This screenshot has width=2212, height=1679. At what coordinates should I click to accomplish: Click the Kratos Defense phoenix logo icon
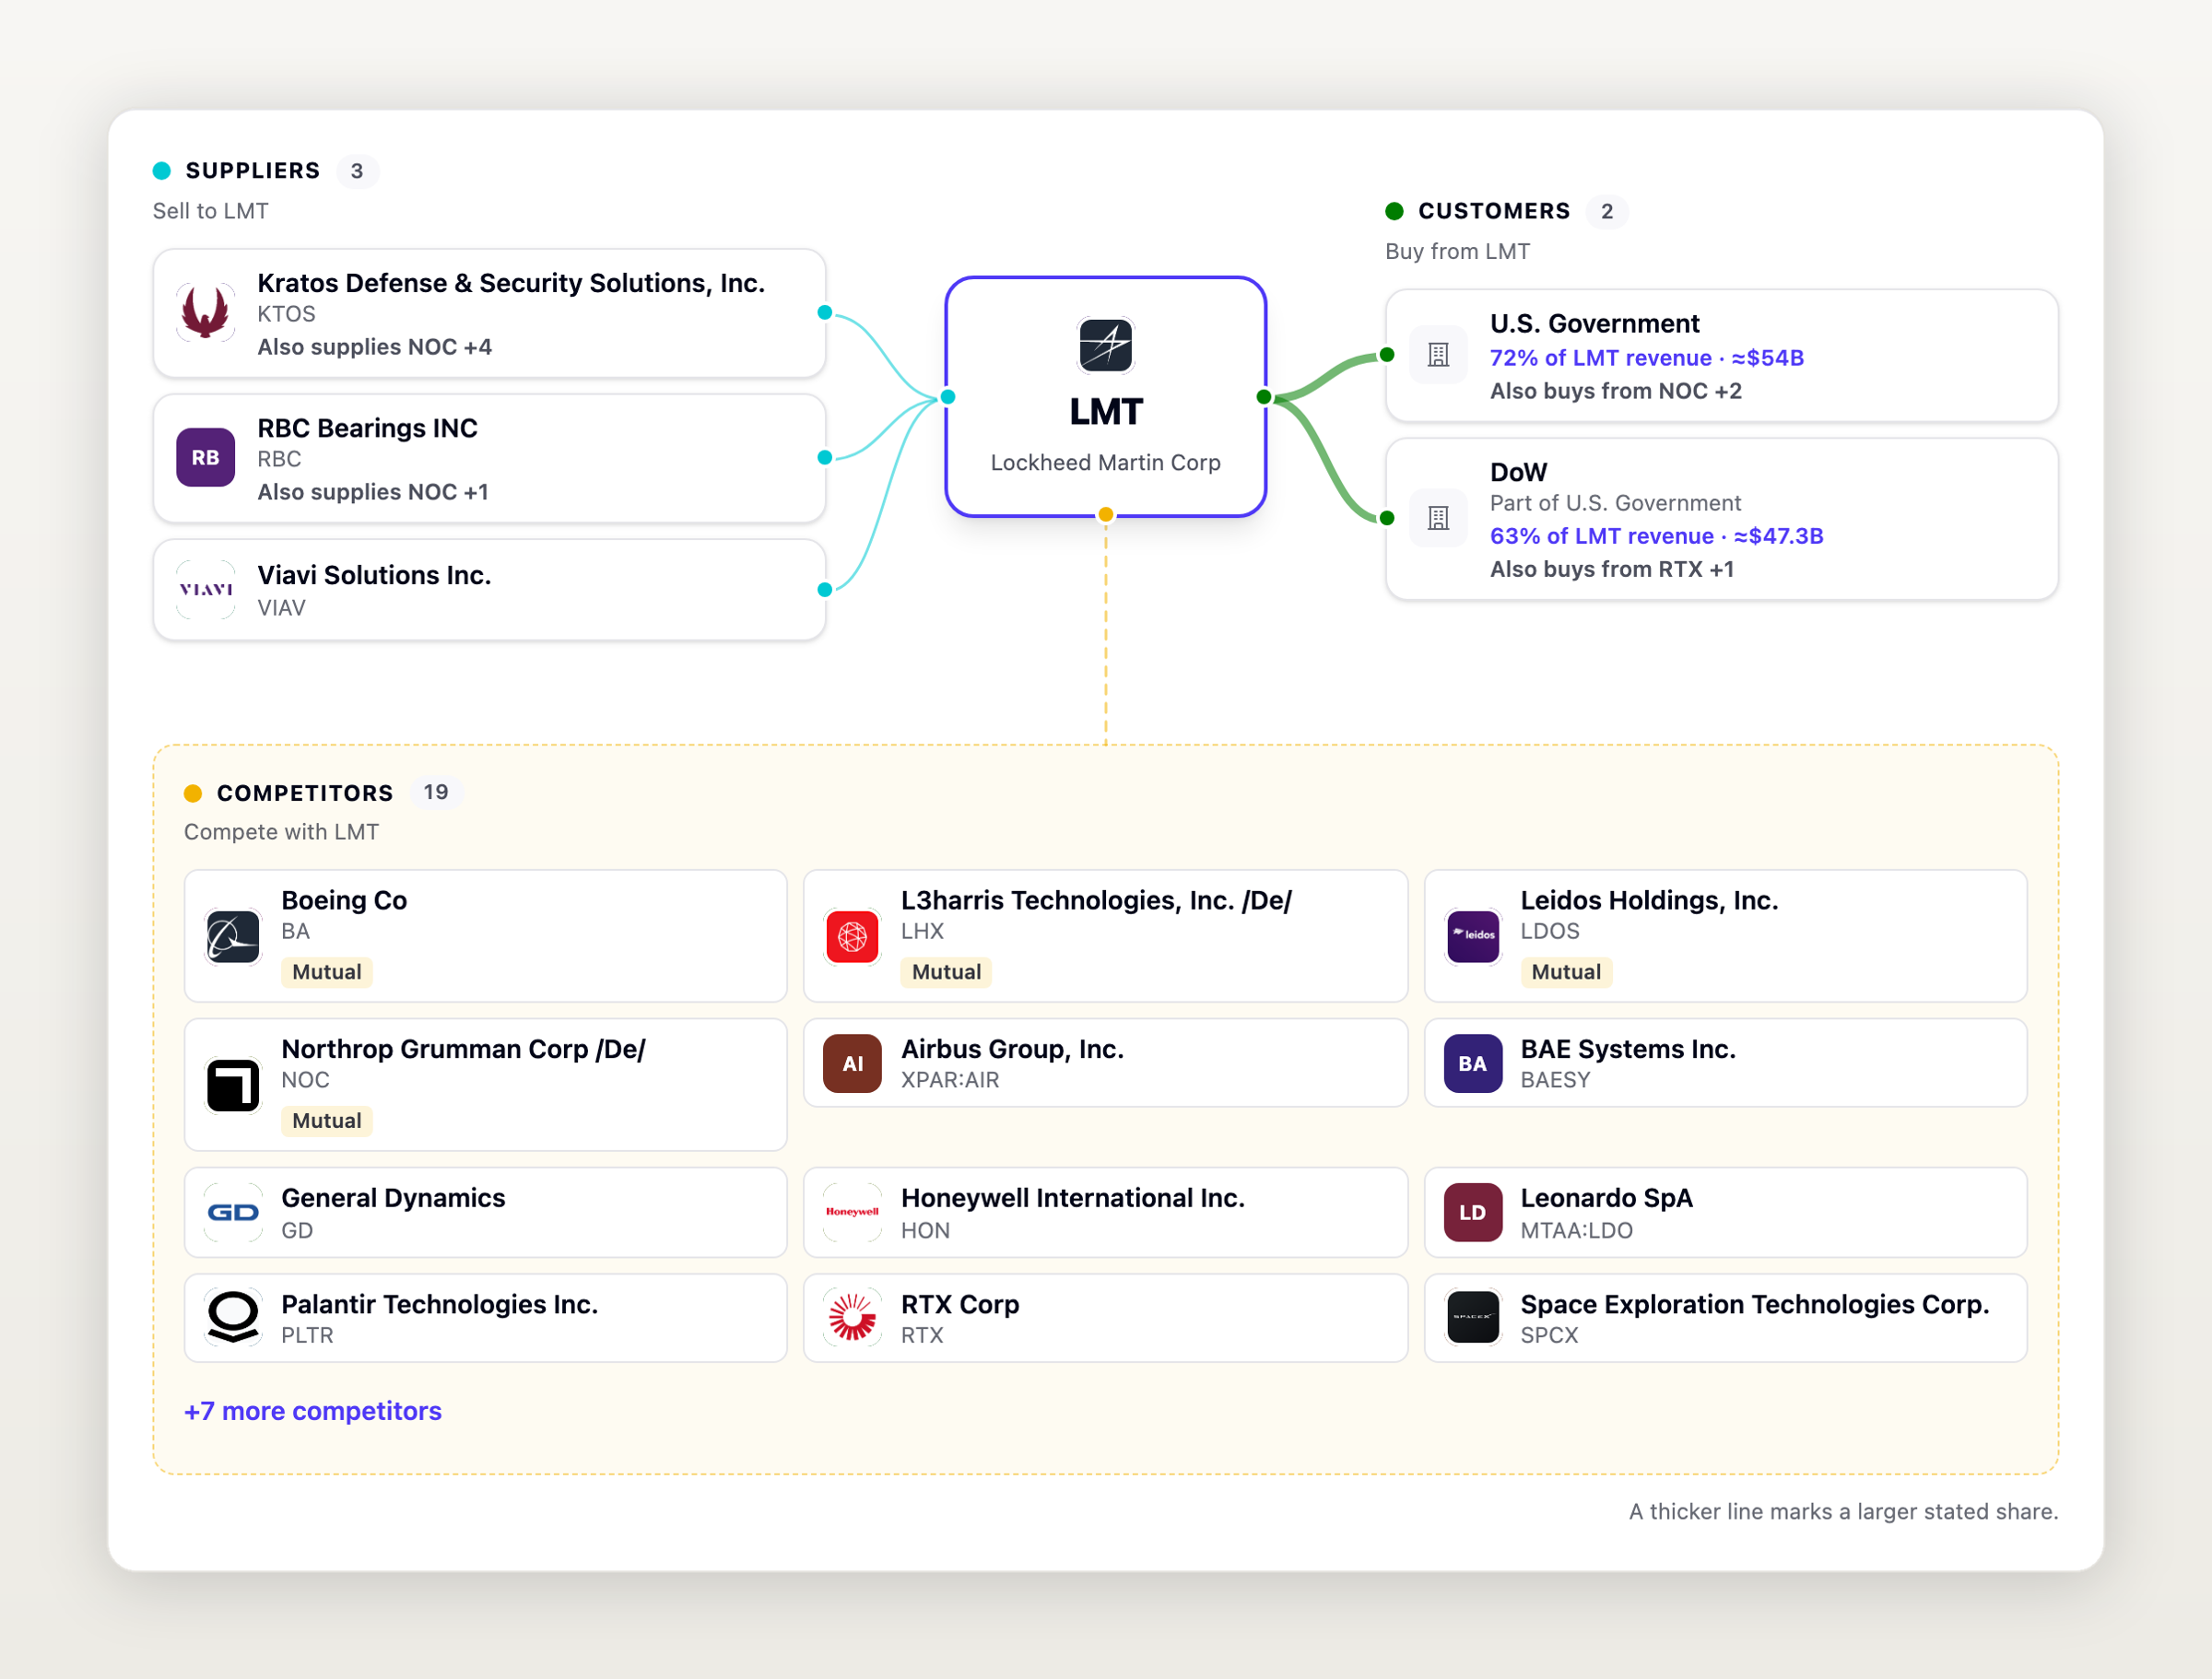[x=205, y=313]
